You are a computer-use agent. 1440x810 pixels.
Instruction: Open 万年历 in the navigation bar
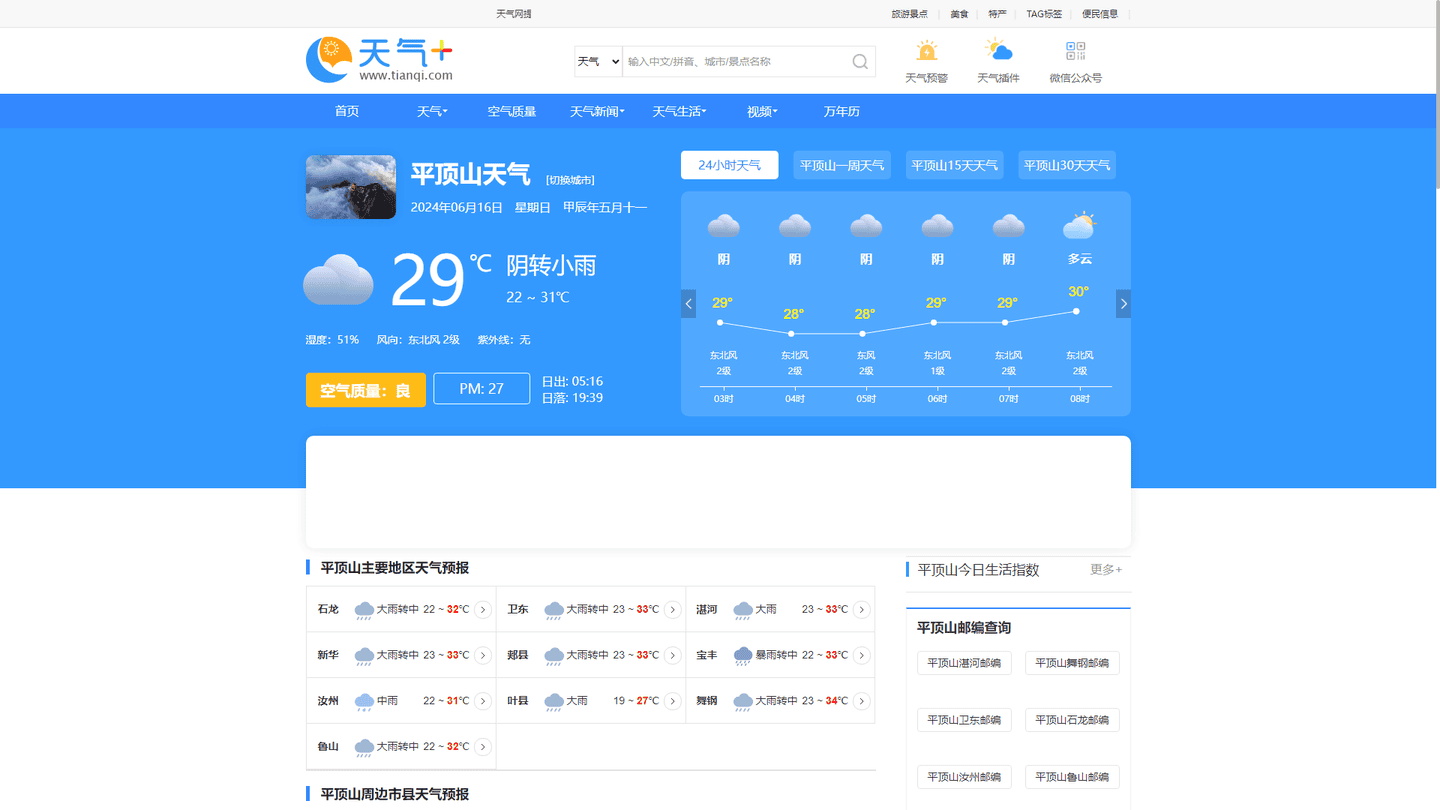pyautogui.click(x=842, y=111)
